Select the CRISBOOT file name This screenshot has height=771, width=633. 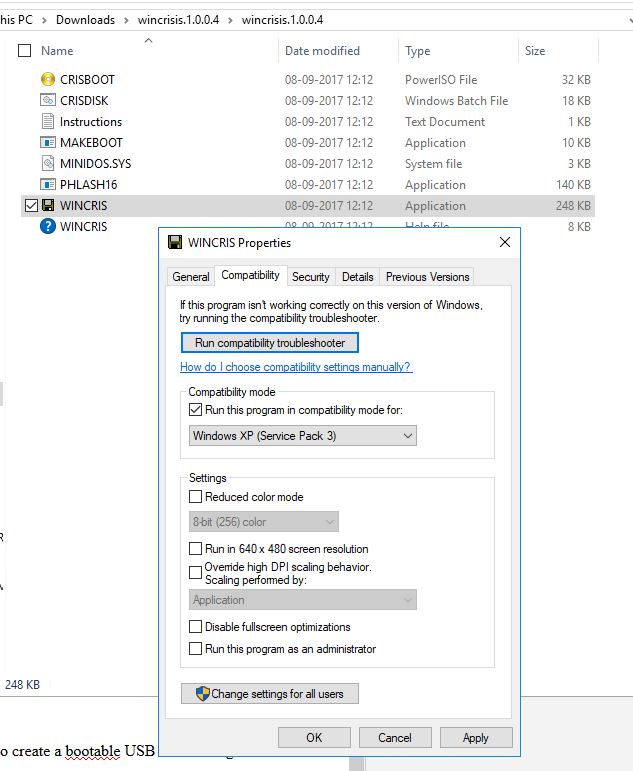[x=87, y=80]
